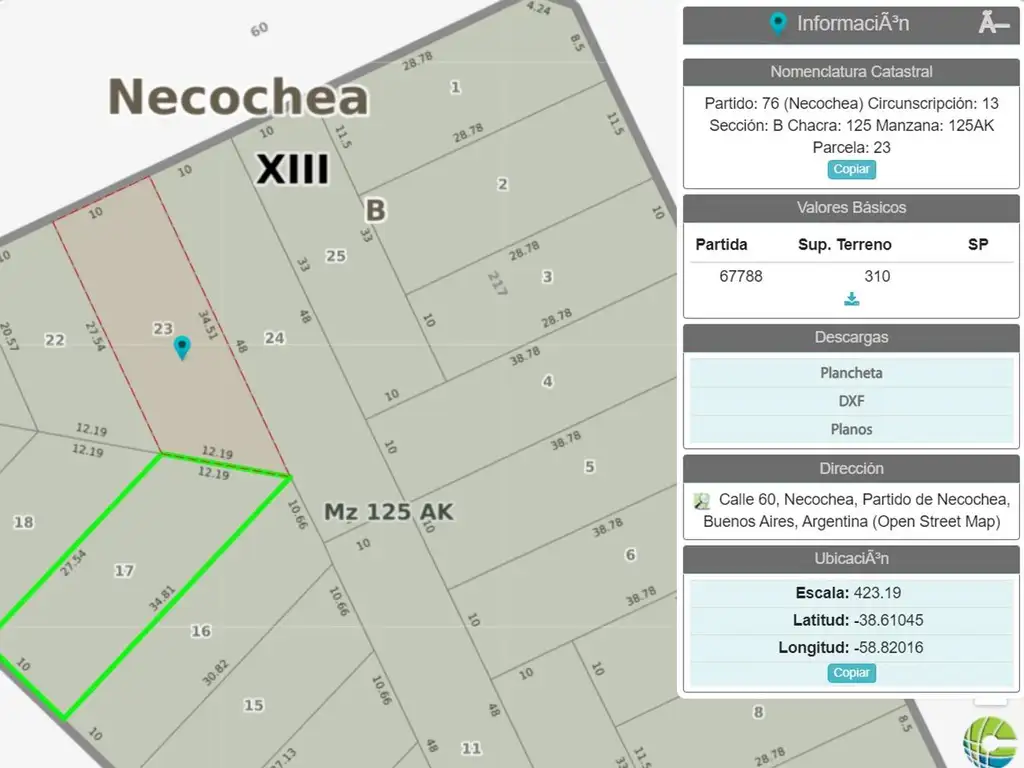Click the Dirección section header
Screen dimensions: 1024x768
click(851, 468)
